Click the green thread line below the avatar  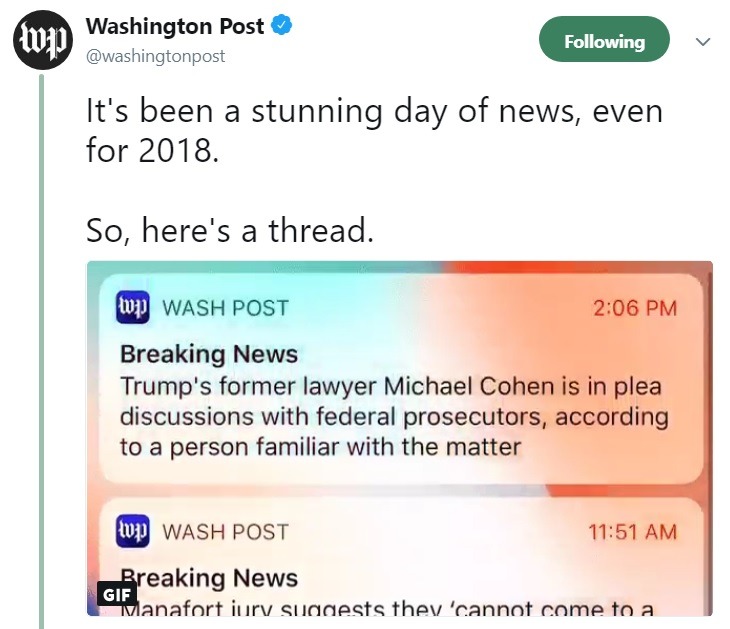coord(41,350)
